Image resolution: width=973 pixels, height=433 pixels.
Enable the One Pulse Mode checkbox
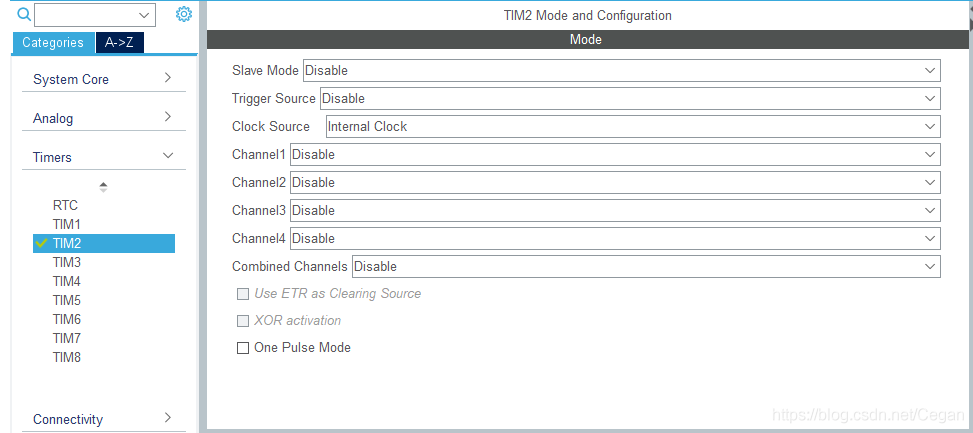243,348
